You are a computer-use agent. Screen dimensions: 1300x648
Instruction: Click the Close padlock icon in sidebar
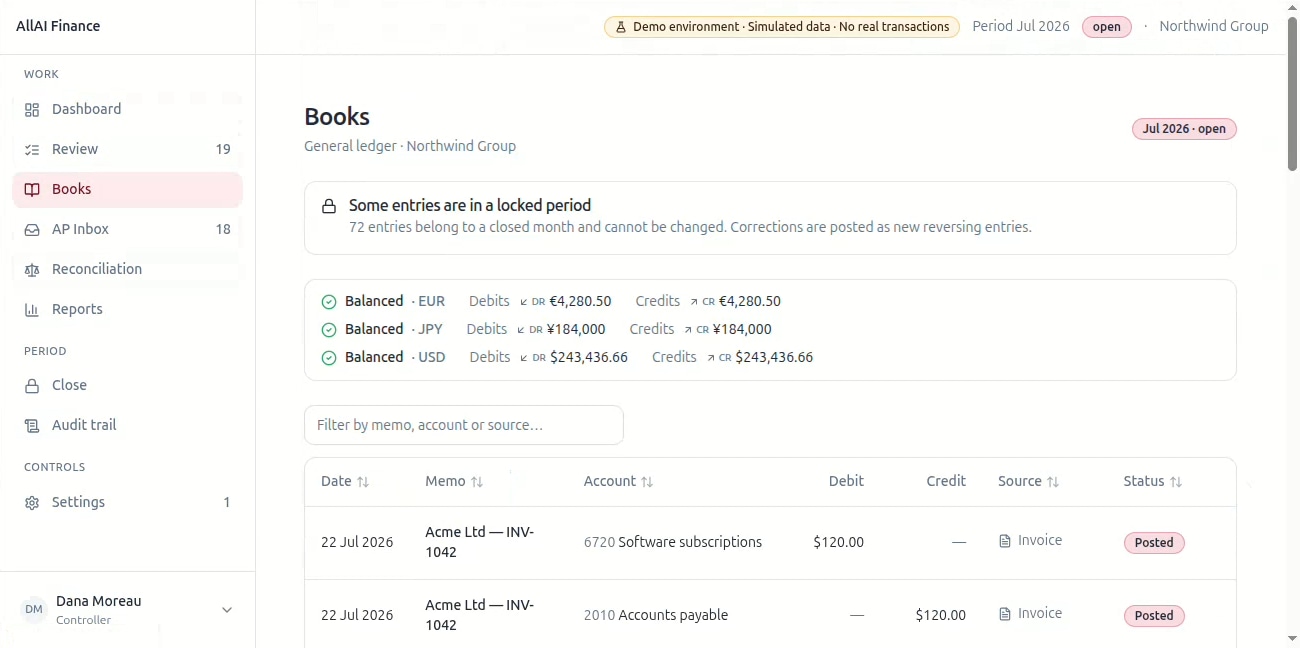pyautogui.click(x=32, y=385)
